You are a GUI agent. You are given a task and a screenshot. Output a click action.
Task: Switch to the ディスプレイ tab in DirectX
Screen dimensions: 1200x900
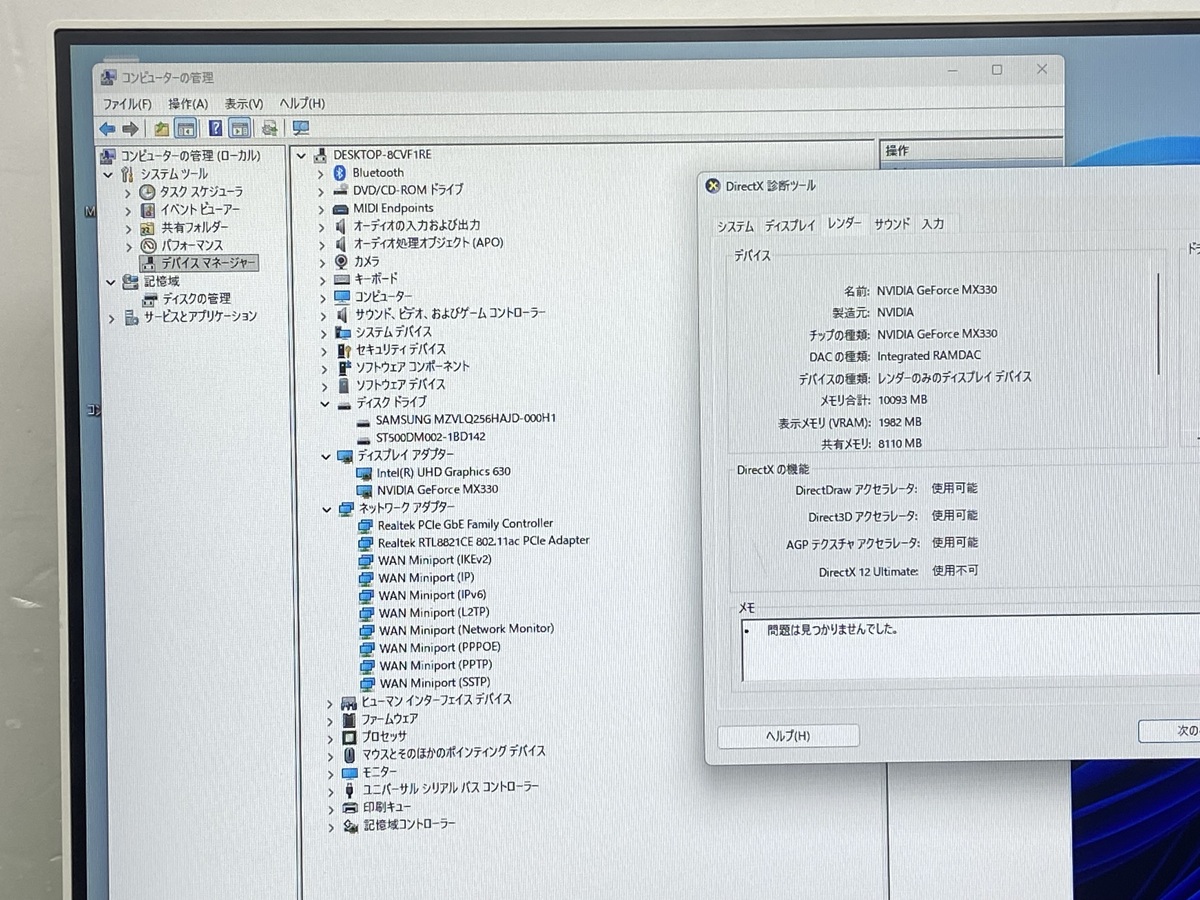pos(790,226)
